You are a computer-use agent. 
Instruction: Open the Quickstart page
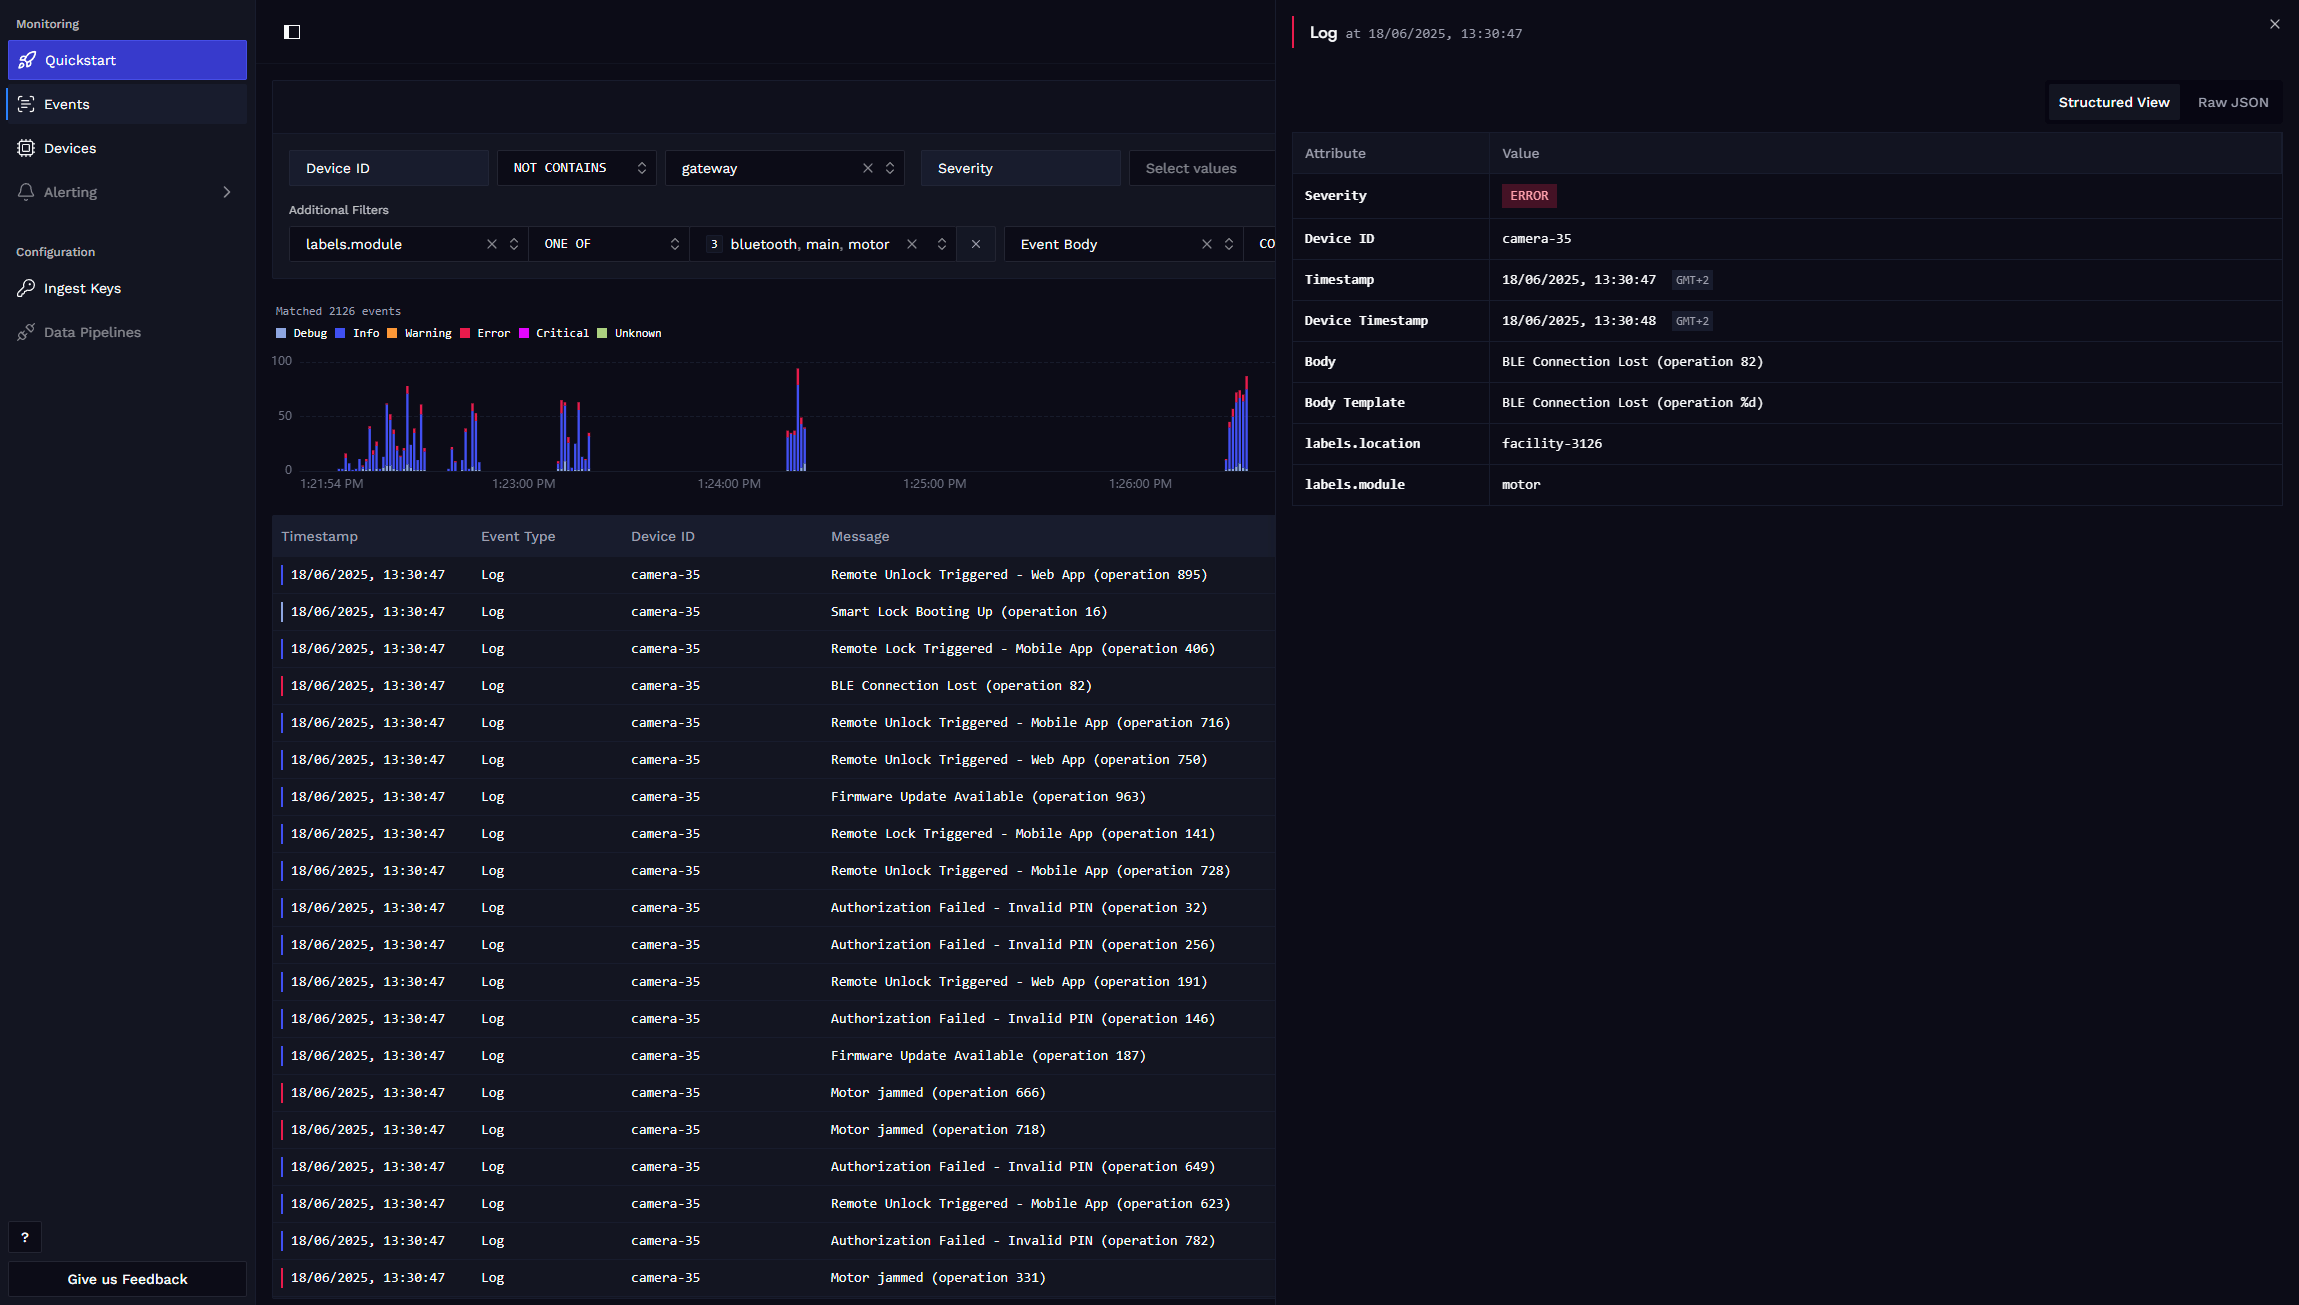127,60
